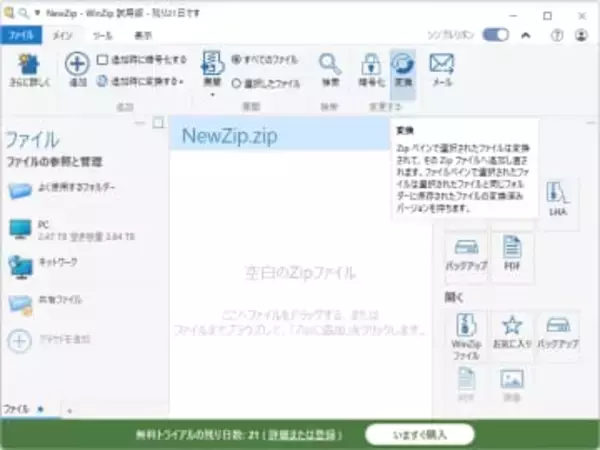The height and width of the screenshot is (450, 600).
Task: Click the add cloud plus icon
Action: [19, 341]
